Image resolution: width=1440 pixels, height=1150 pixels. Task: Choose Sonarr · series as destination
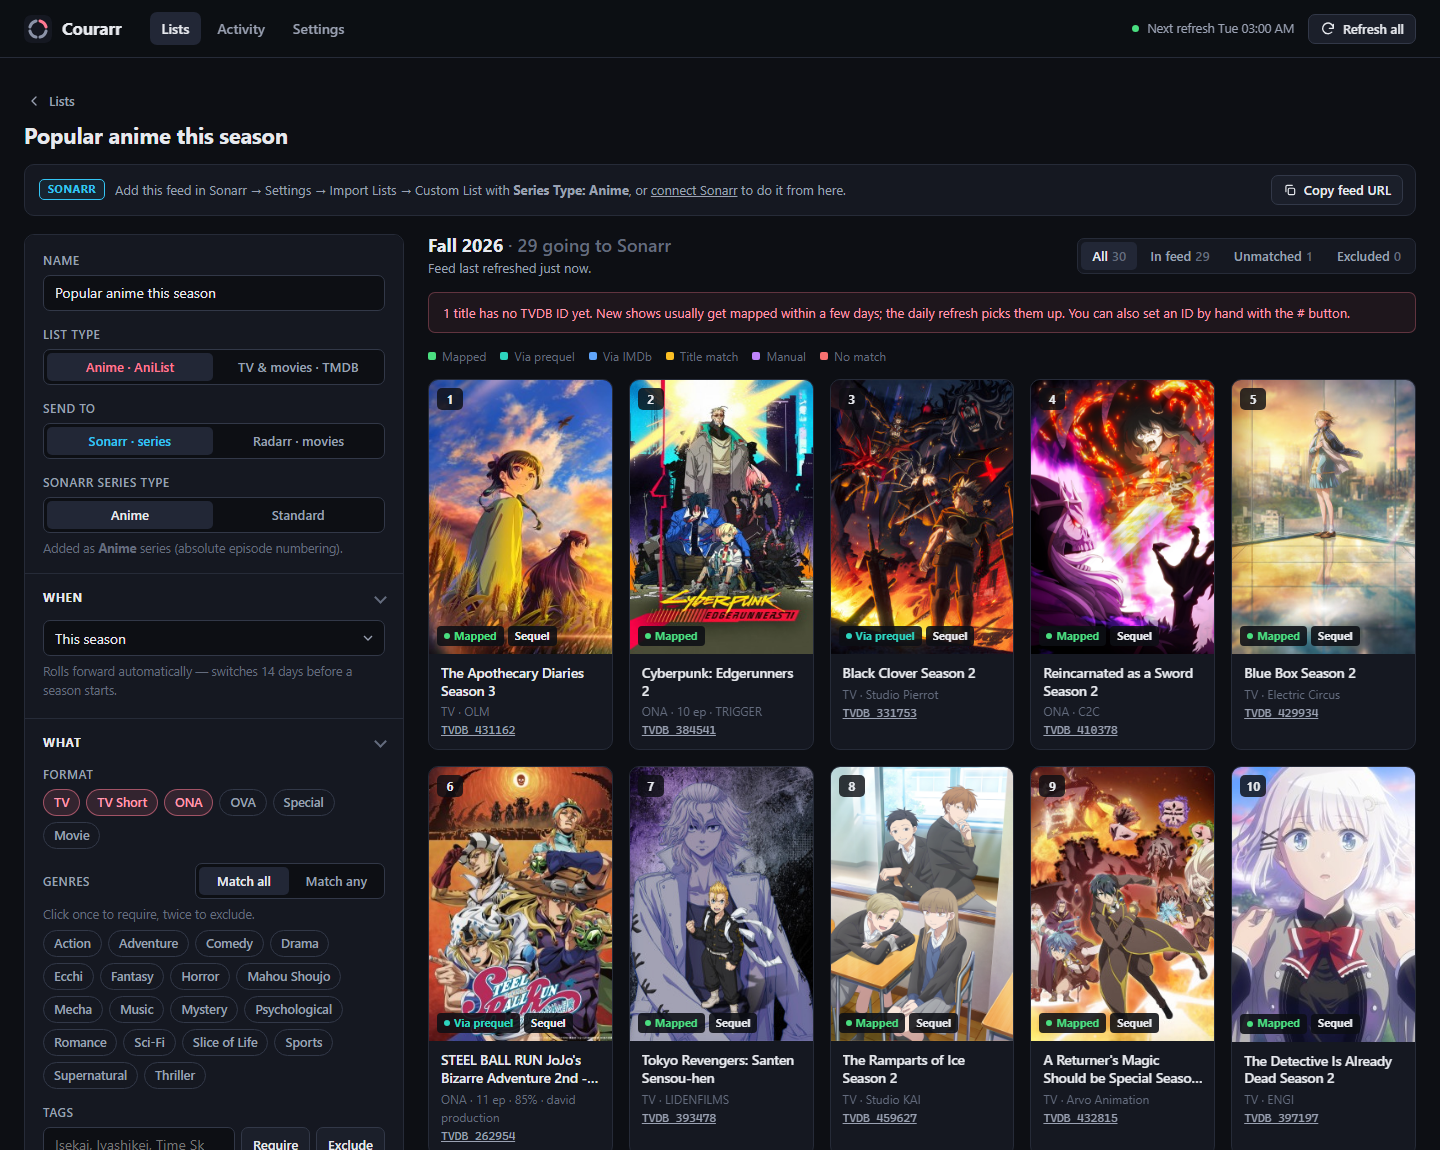click(x=130, y=441)
